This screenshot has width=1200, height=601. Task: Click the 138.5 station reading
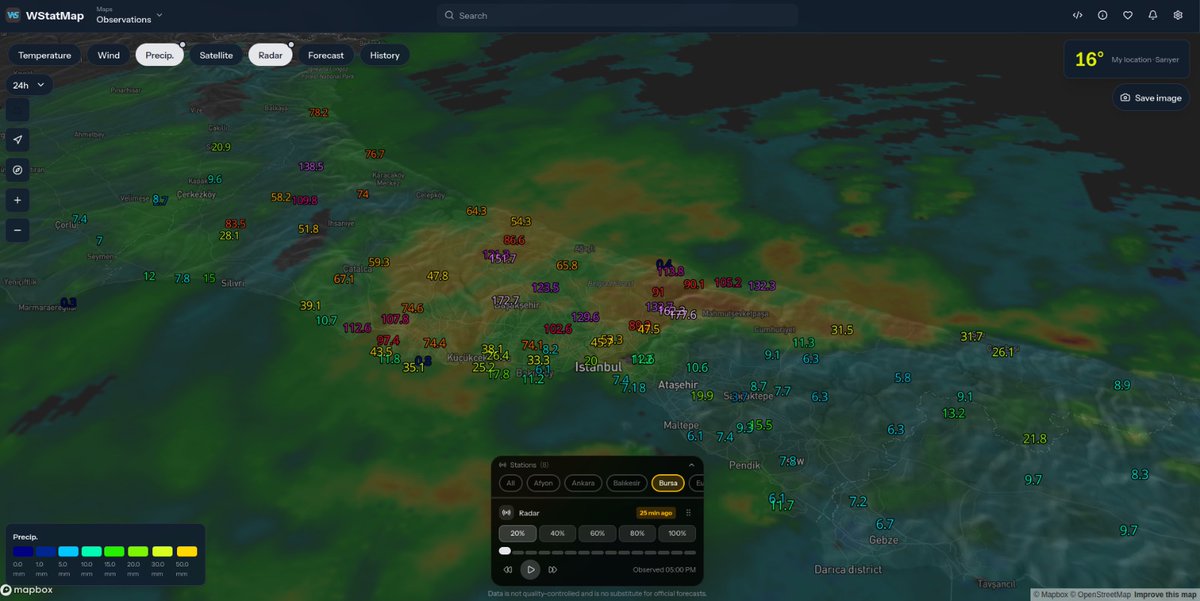pyautogui.click(x=311, y=166)
